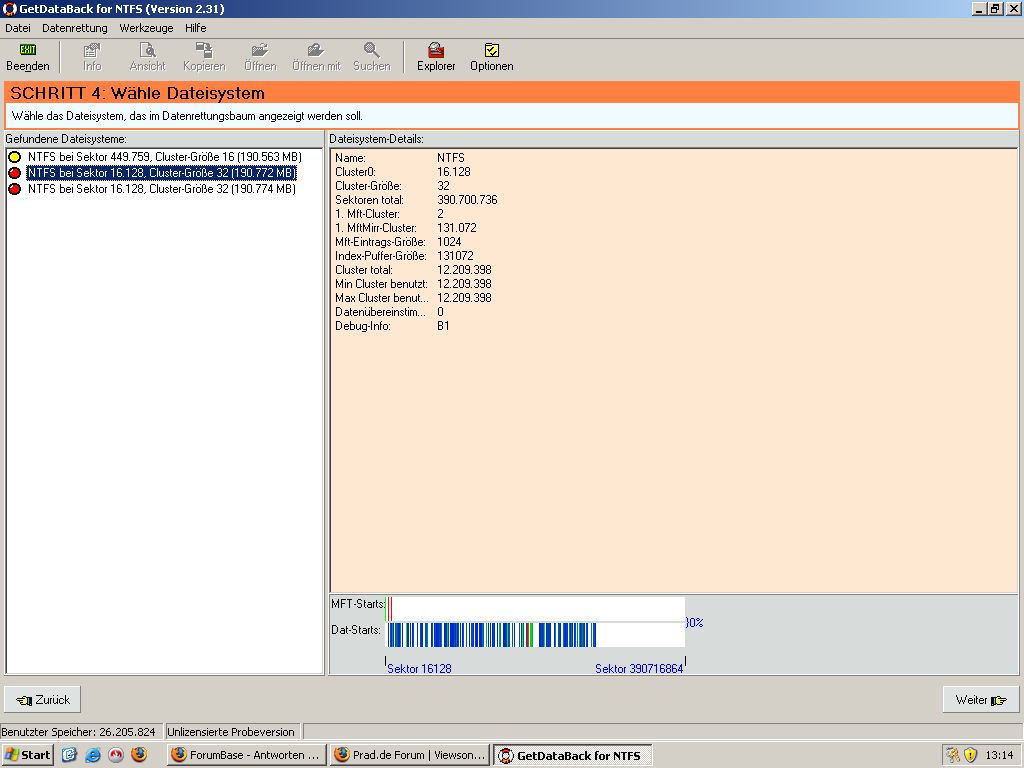Click the security shield tray icon
Screen dimensions: 1024x768
click(970, 755)
